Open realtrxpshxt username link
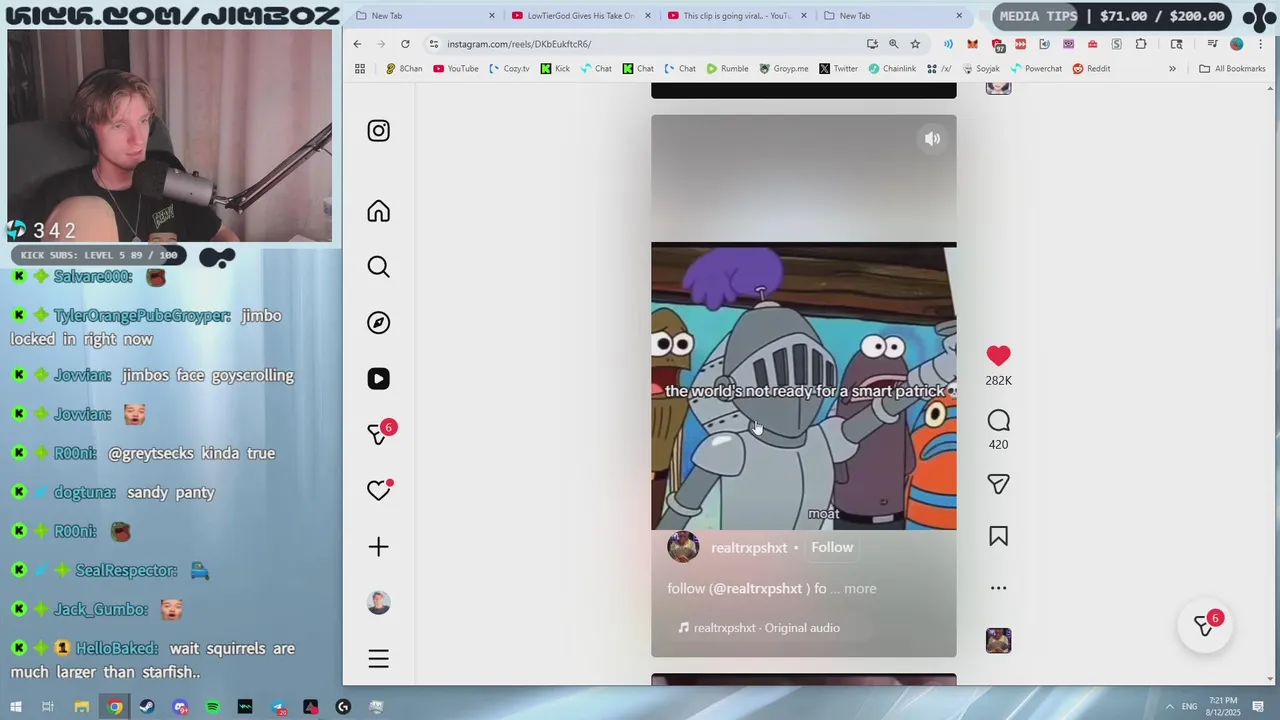1280x720 pixels. (x=749, y=548)
